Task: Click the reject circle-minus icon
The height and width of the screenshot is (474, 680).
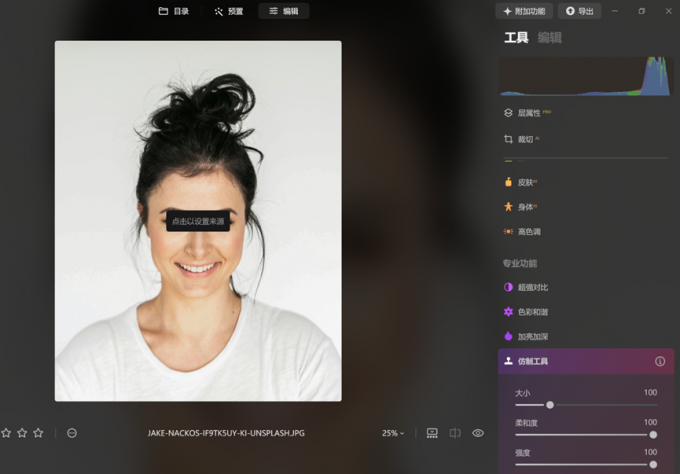Action: [72, 433]
